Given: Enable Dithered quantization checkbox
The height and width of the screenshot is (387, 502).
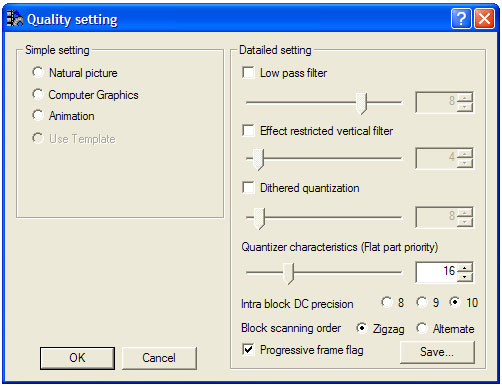Looking at the screenshot, I should pyautogui.click(x=248, y=187).
